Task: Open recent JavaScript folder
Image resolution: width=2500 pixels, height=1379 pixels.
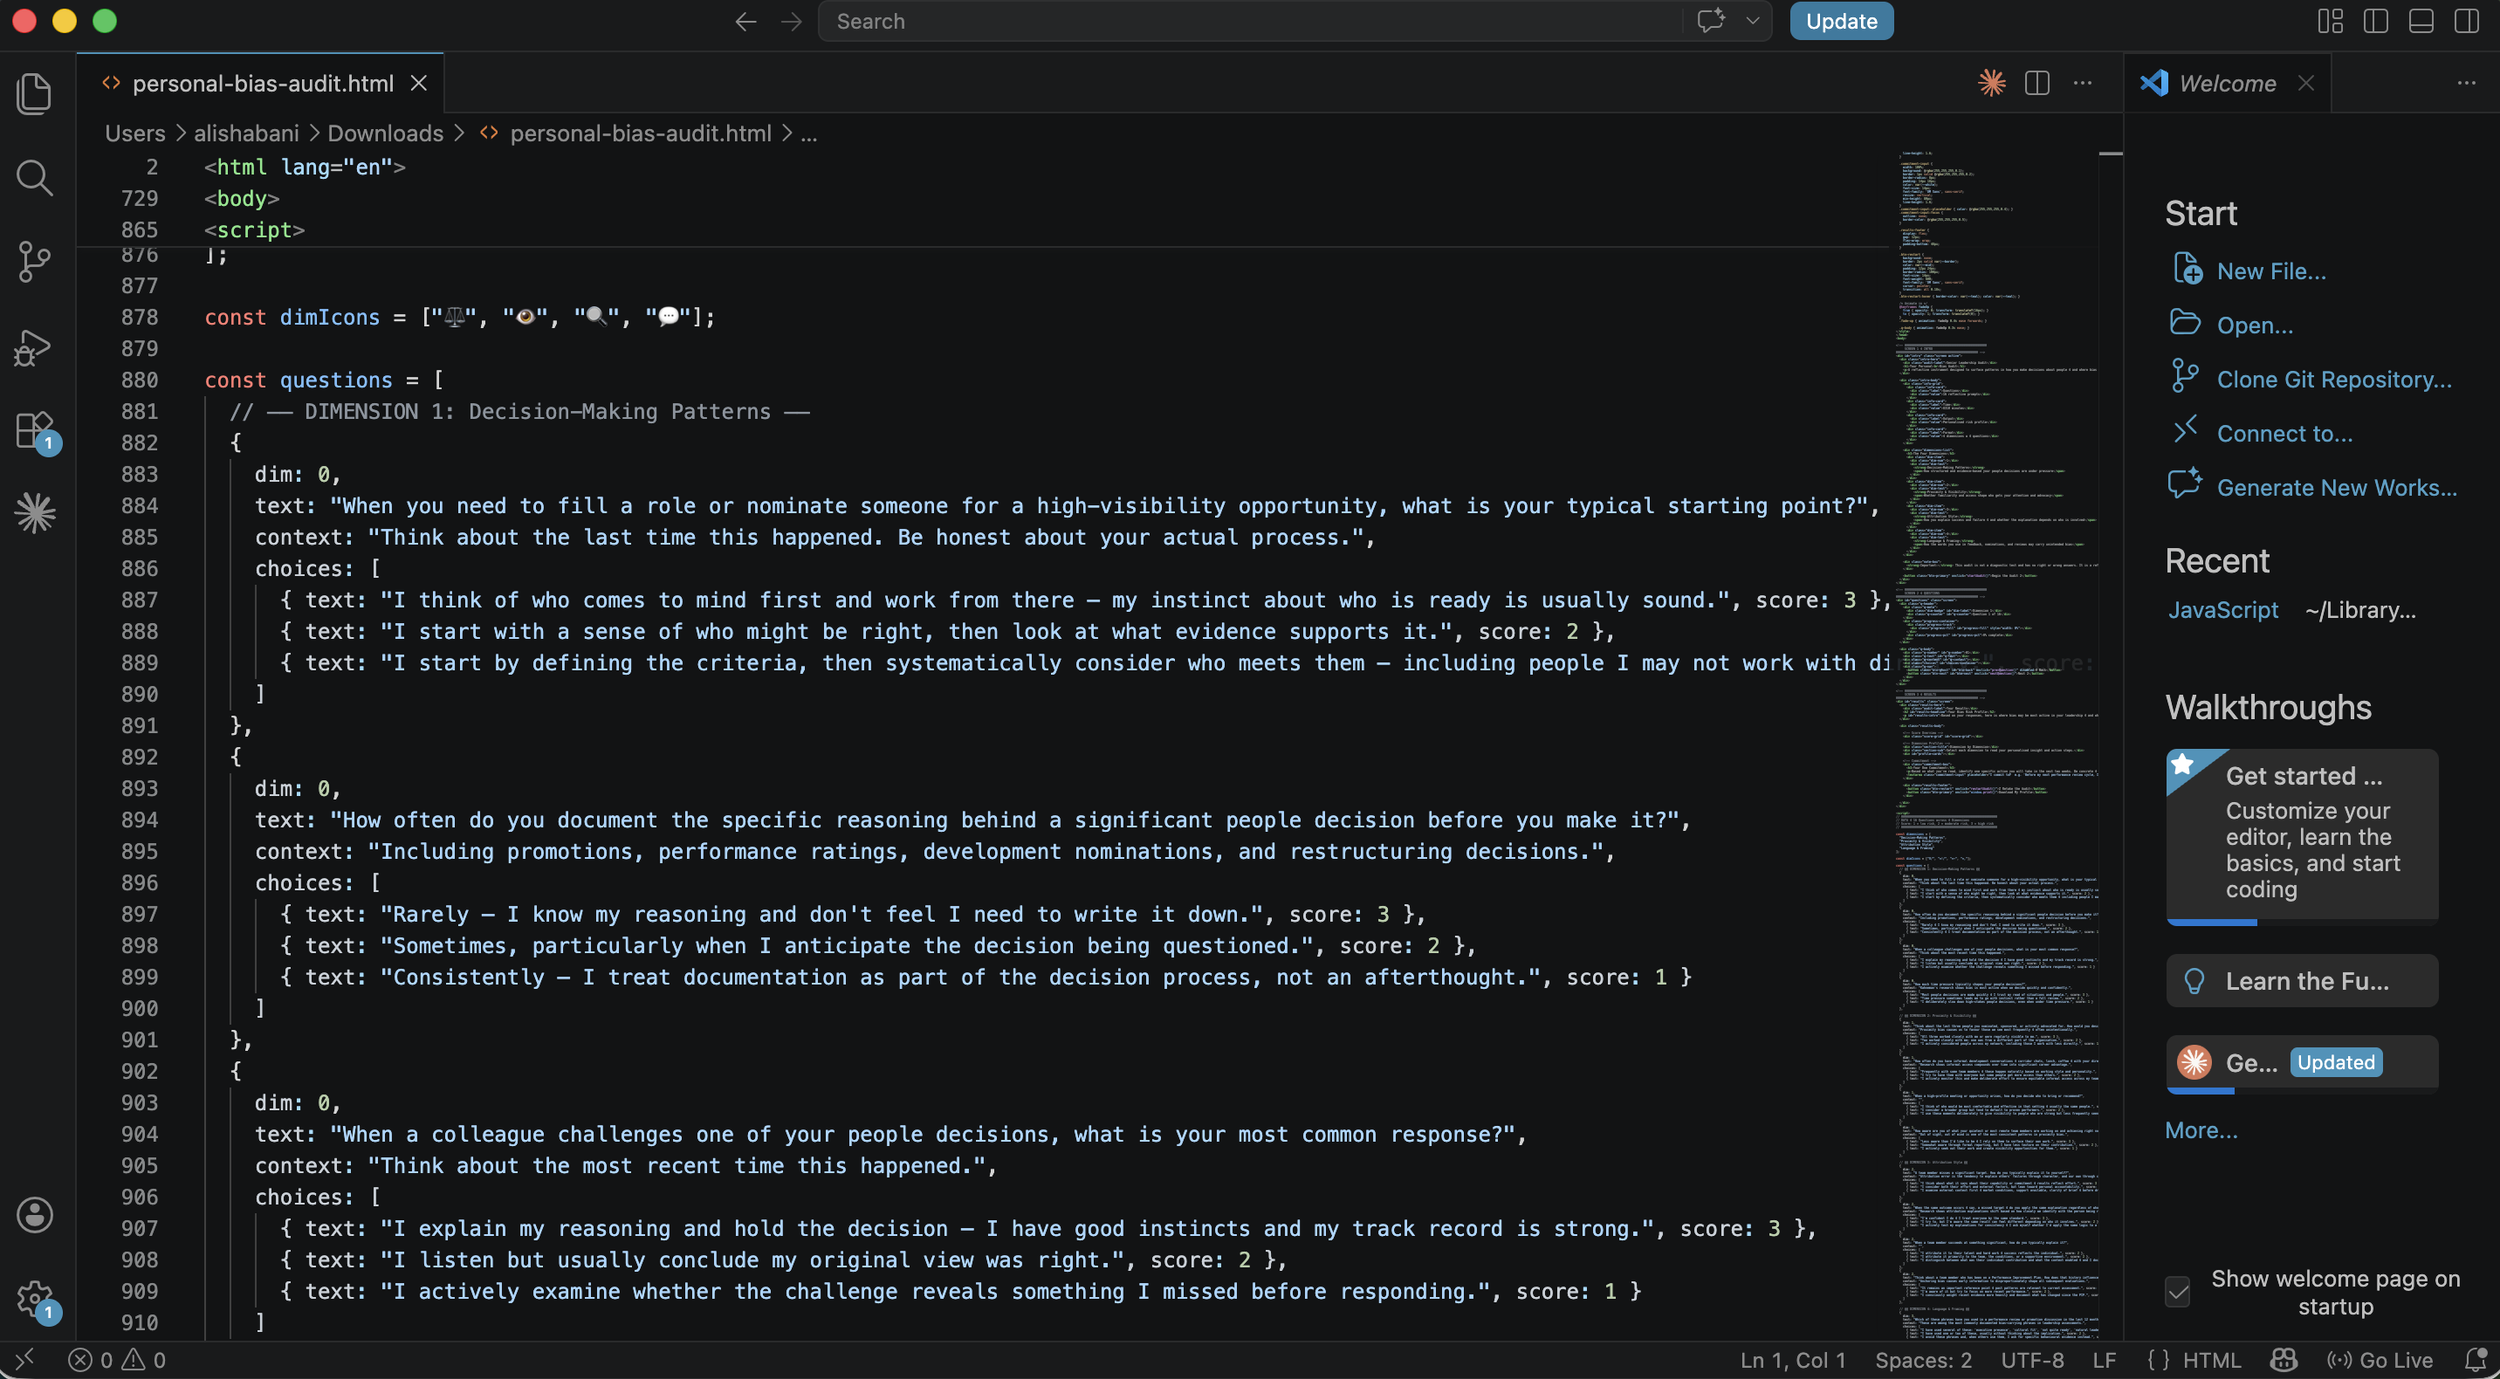Action: pos(2222,610)
